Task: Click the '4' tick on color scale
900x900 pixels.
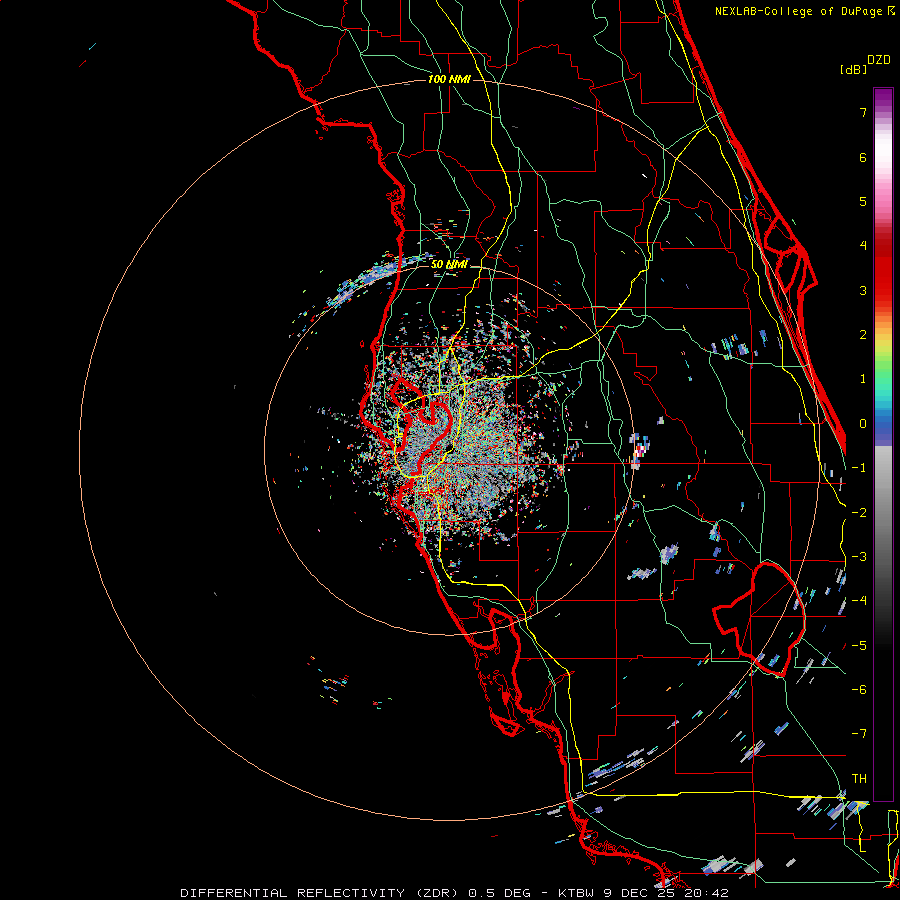Action: tap(863, 246)
